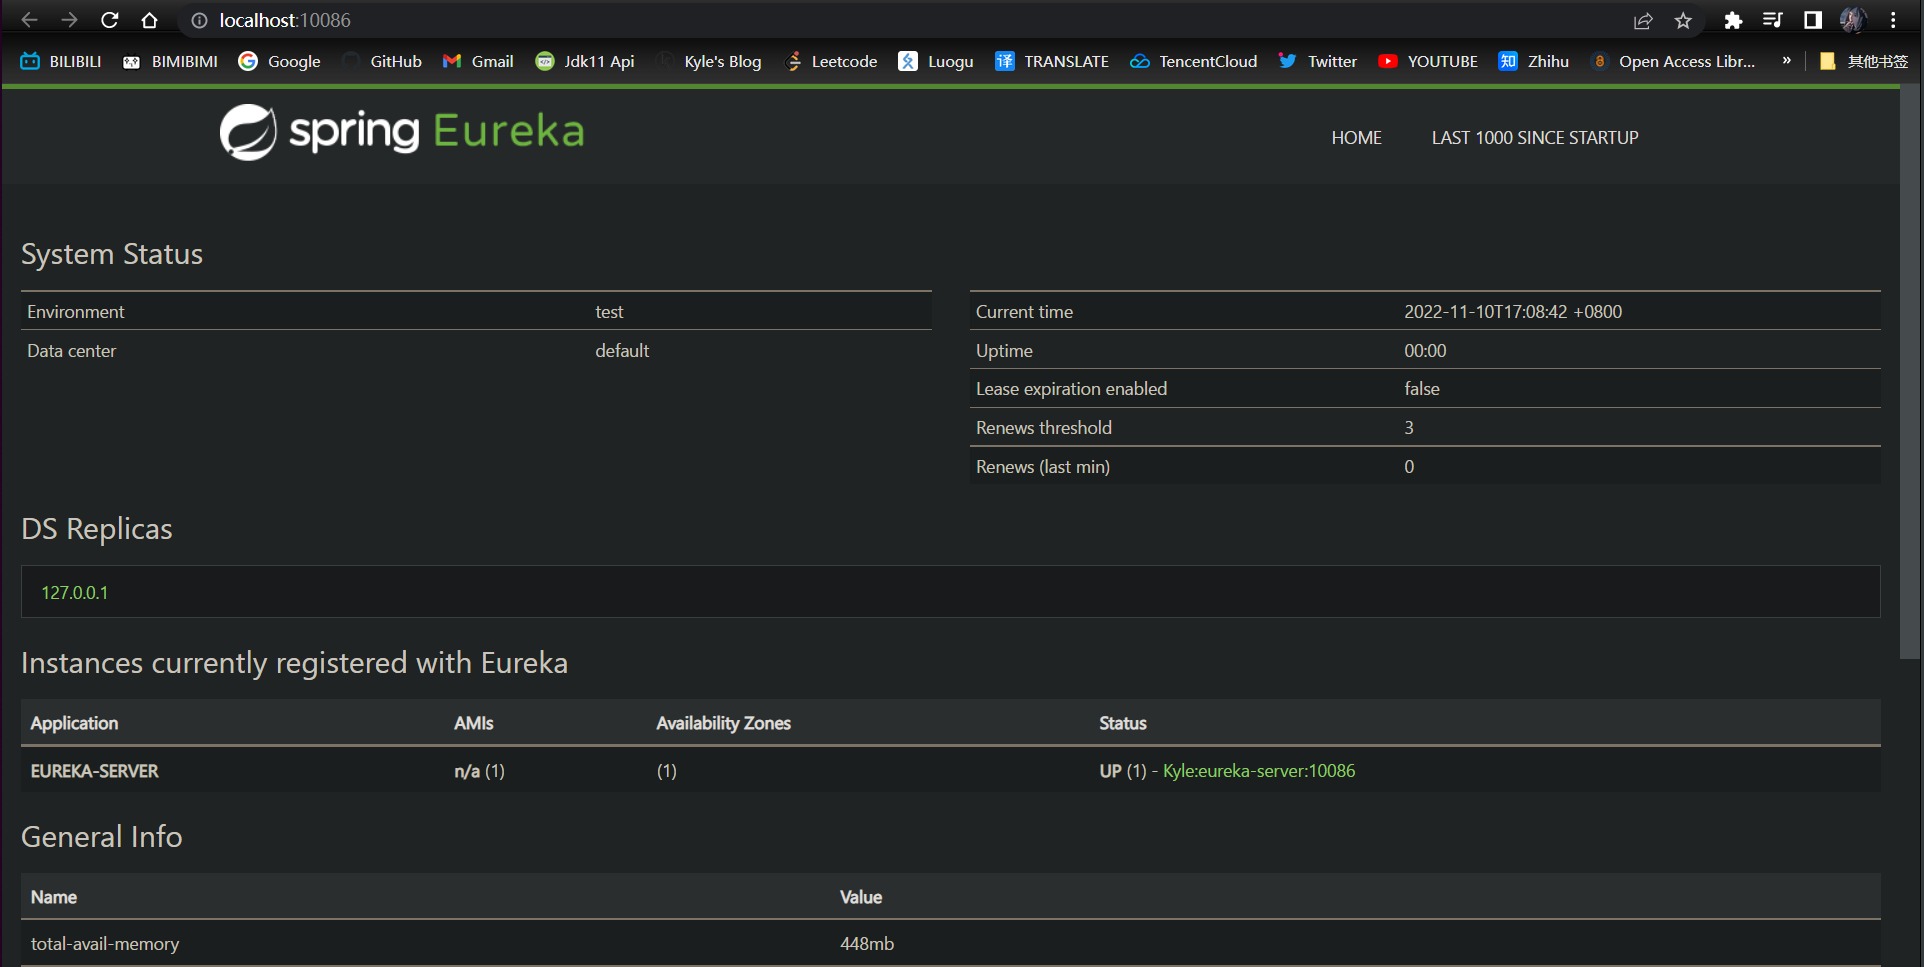Open the Gmail bookmark
Image resolution: width=1924 pixels, height=967 pixels.
(x=478, y=61)
